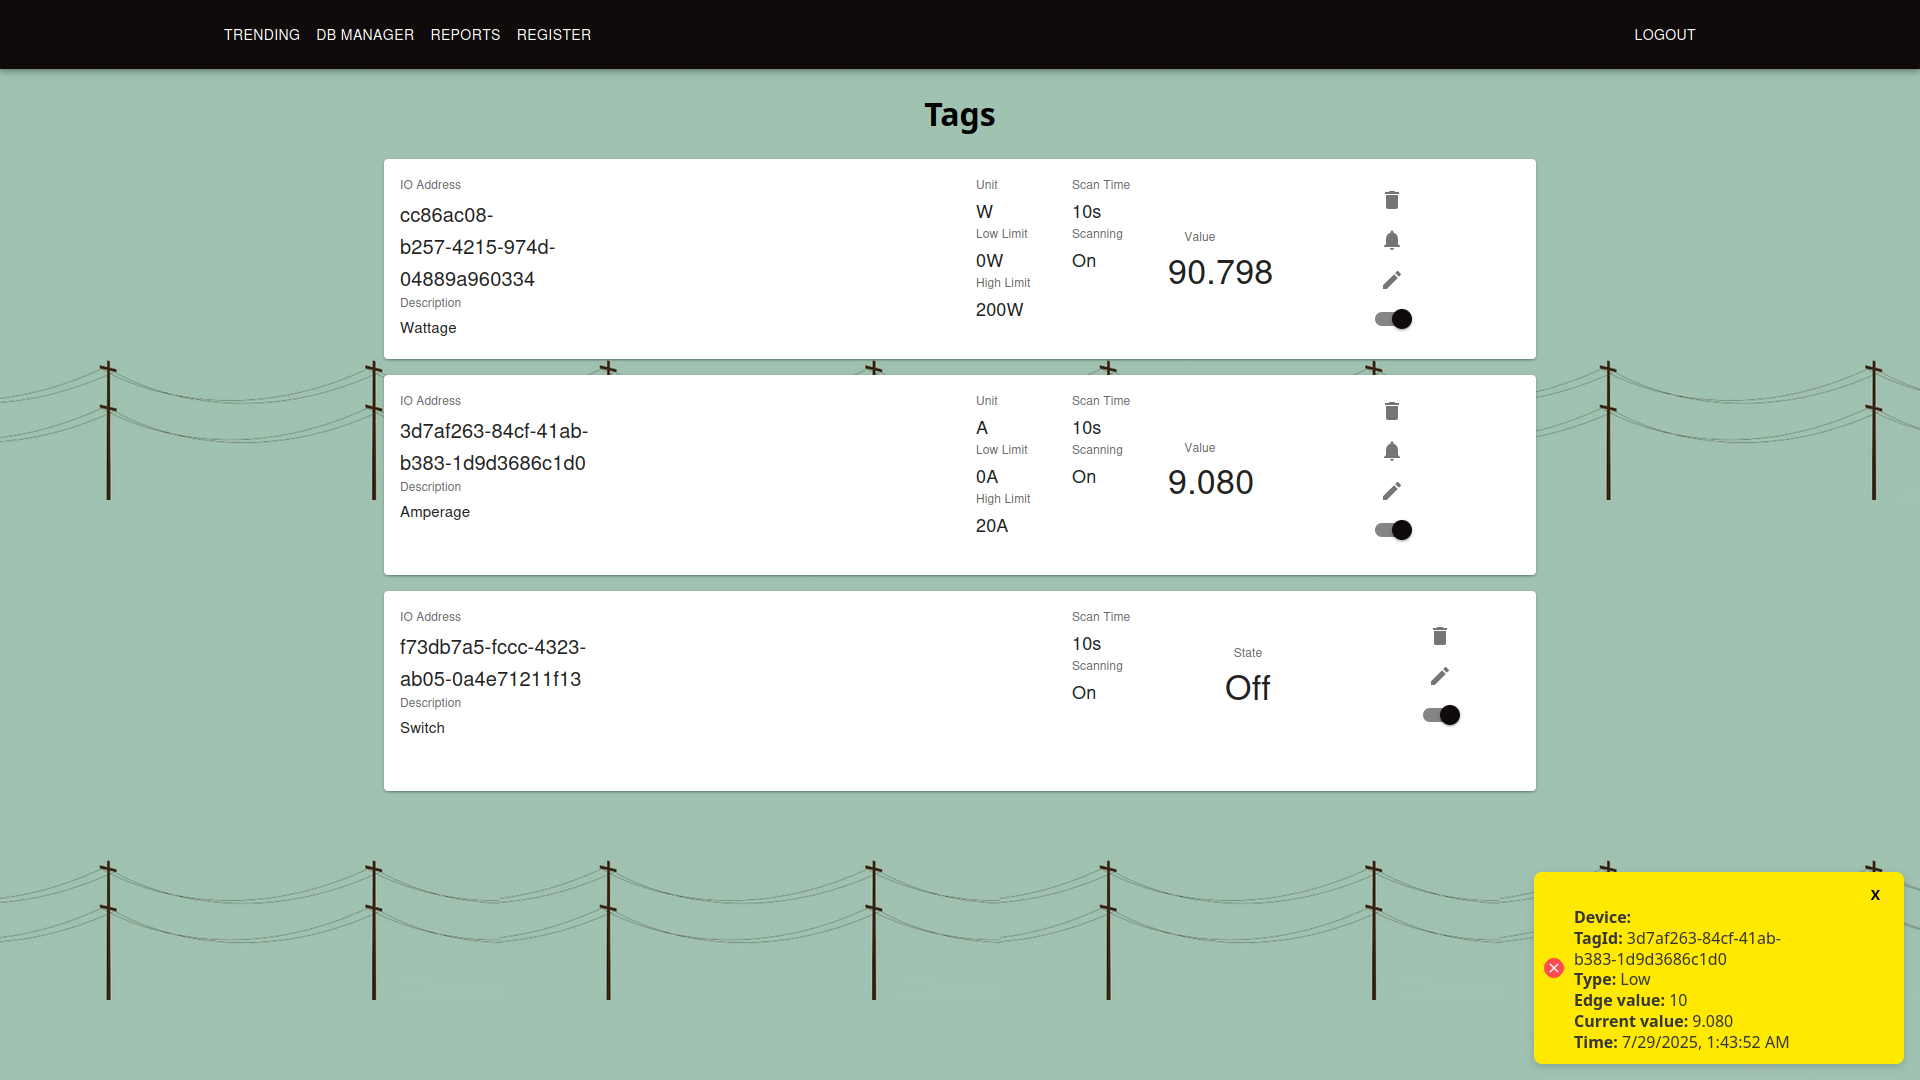Open the Trending page
This screenshot has width=1920, height=1080.
[x=262, y=35]
